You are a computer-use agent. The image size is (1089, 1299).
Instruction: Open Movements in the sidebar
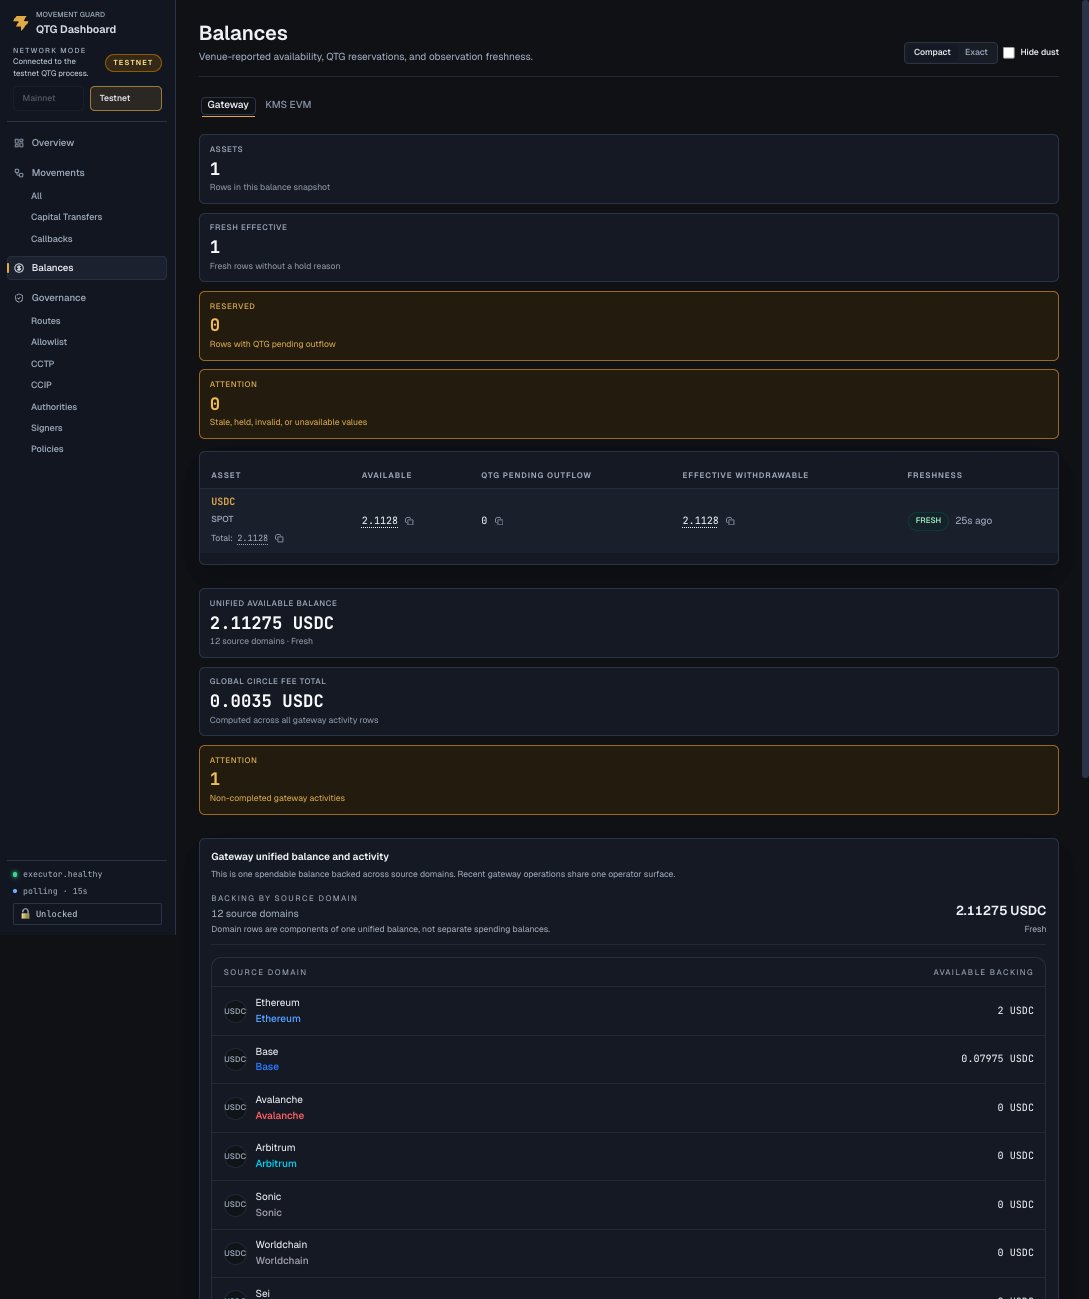coord(86,173)
